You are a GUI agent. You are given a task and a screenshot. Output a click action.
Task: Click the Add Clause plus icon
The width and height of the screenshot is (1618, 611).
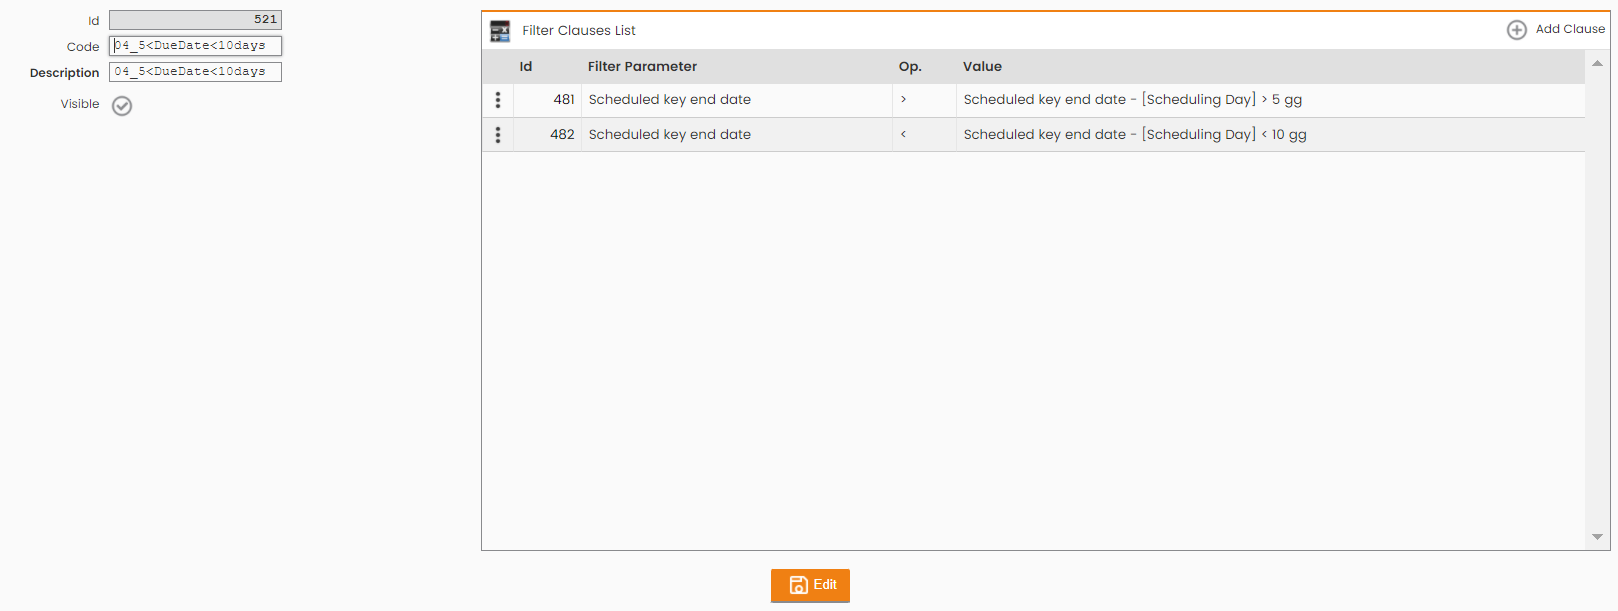point(1517,30)
